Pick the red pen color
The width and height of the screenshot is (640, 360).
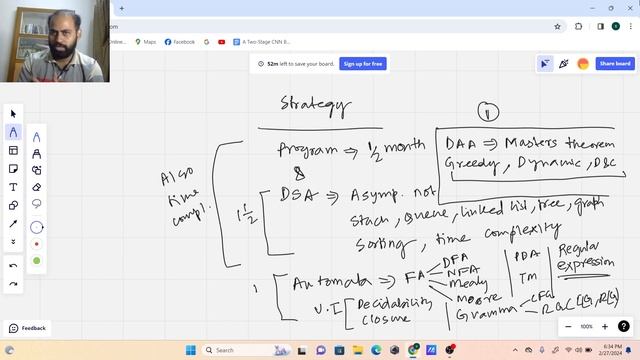[36, 244]
